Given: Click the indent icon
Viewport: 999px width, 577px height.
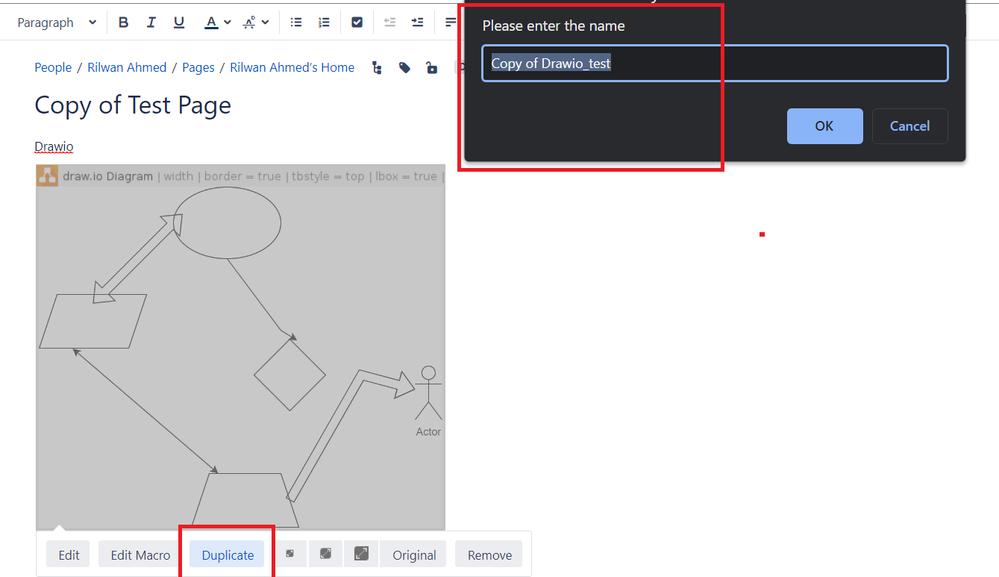Looking at the screenshot, I should pyautogui.click(x=417, y=22).
